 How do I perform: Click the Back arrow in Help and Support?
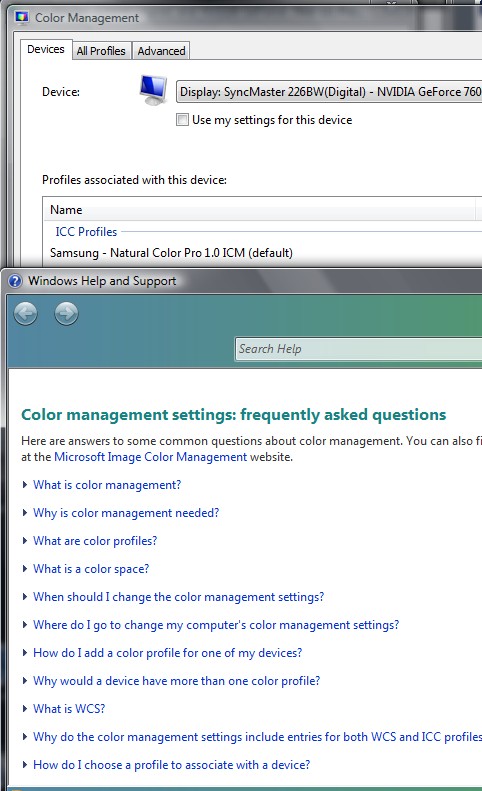25,314
